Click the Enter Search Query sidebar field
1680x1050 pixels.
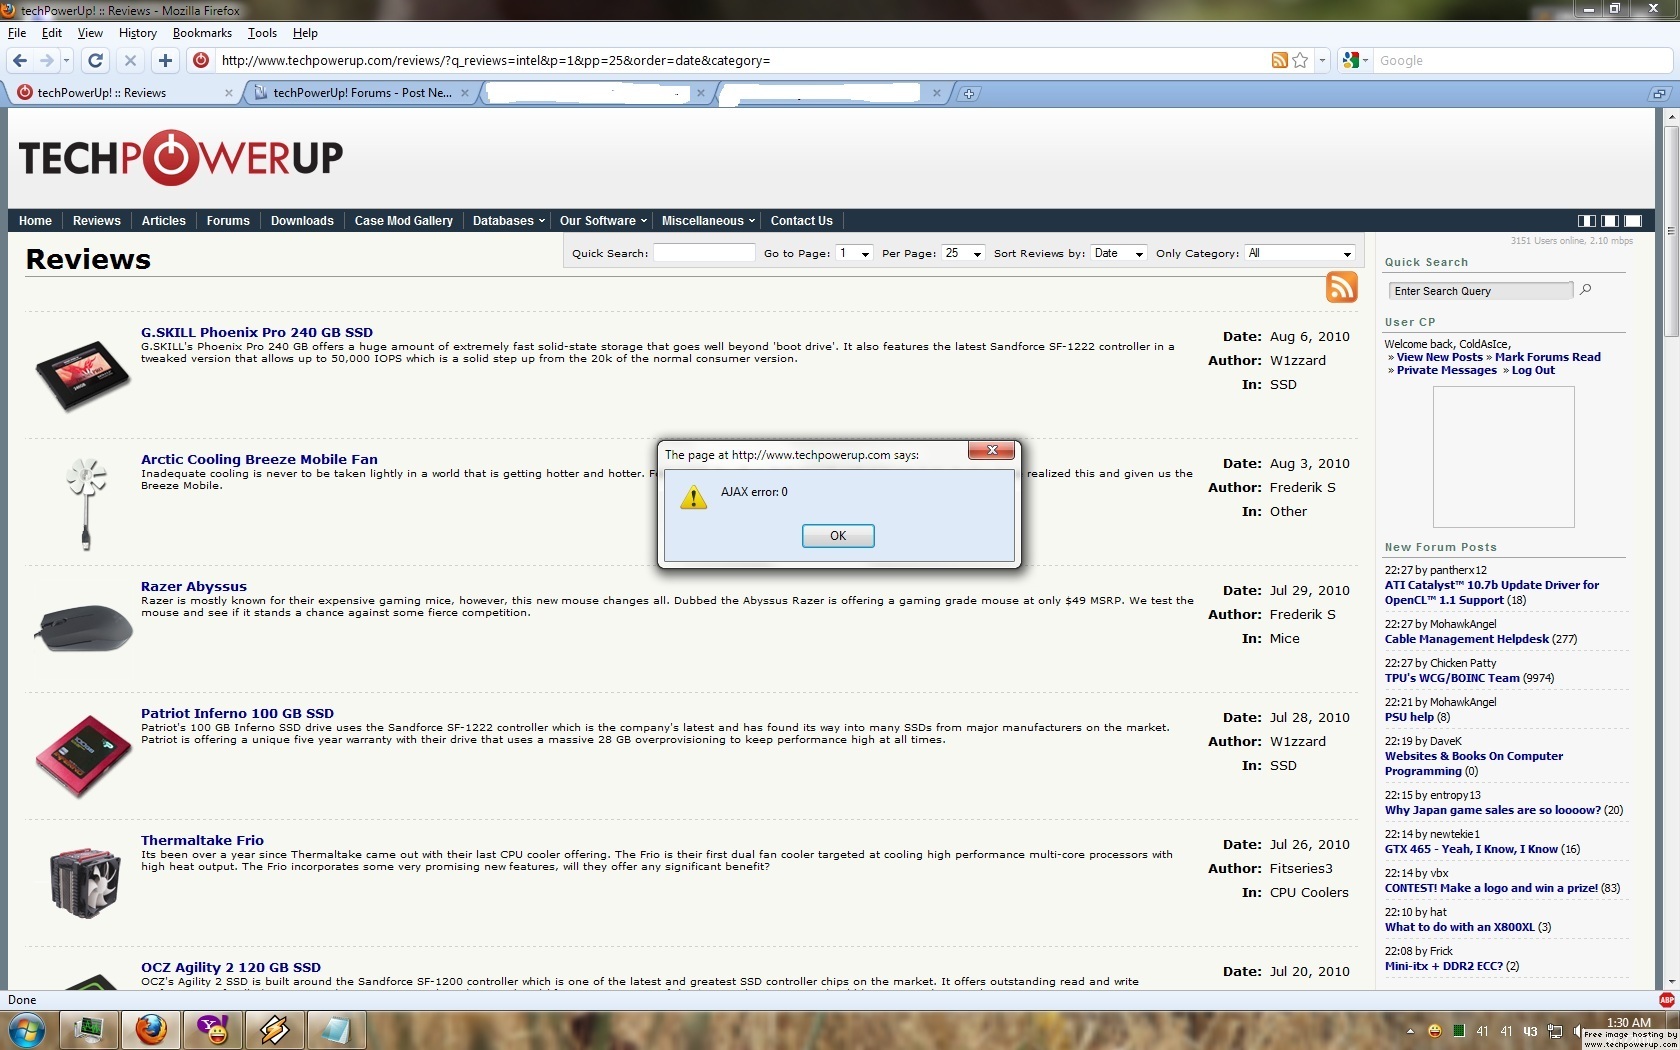[x=1480, y=291]
